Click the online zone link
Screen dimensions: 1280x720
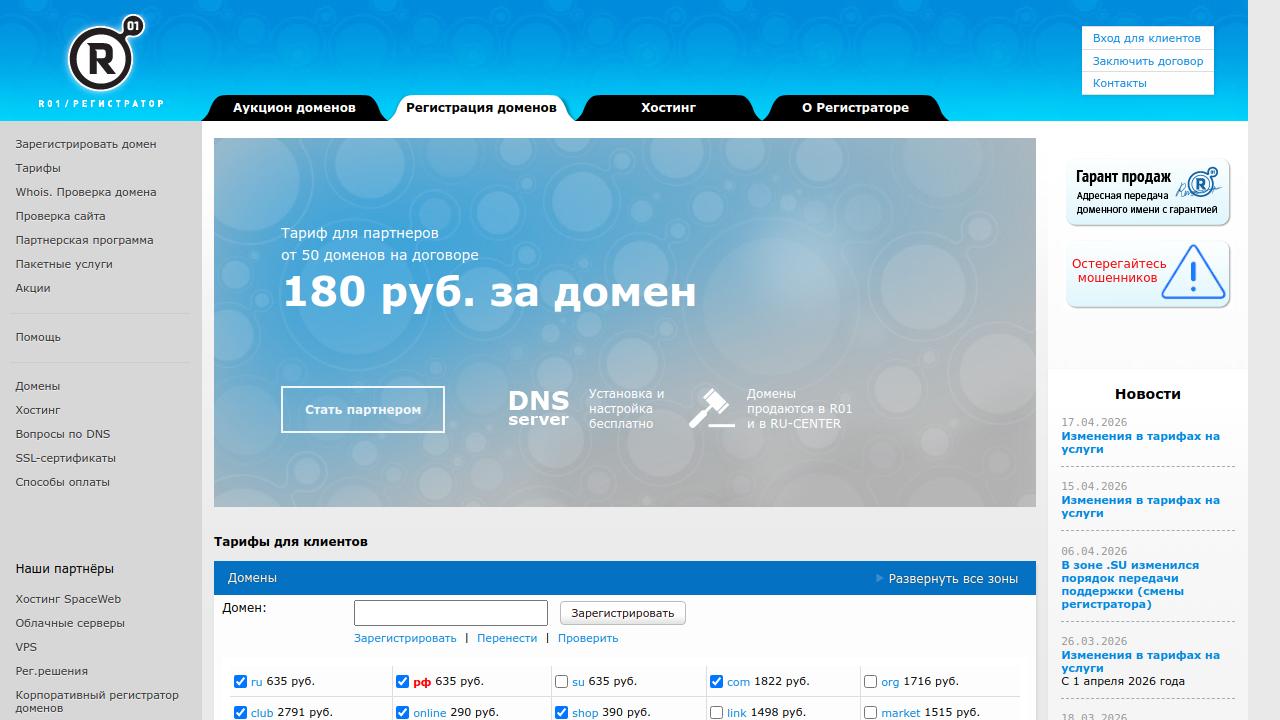coord(430,713)
